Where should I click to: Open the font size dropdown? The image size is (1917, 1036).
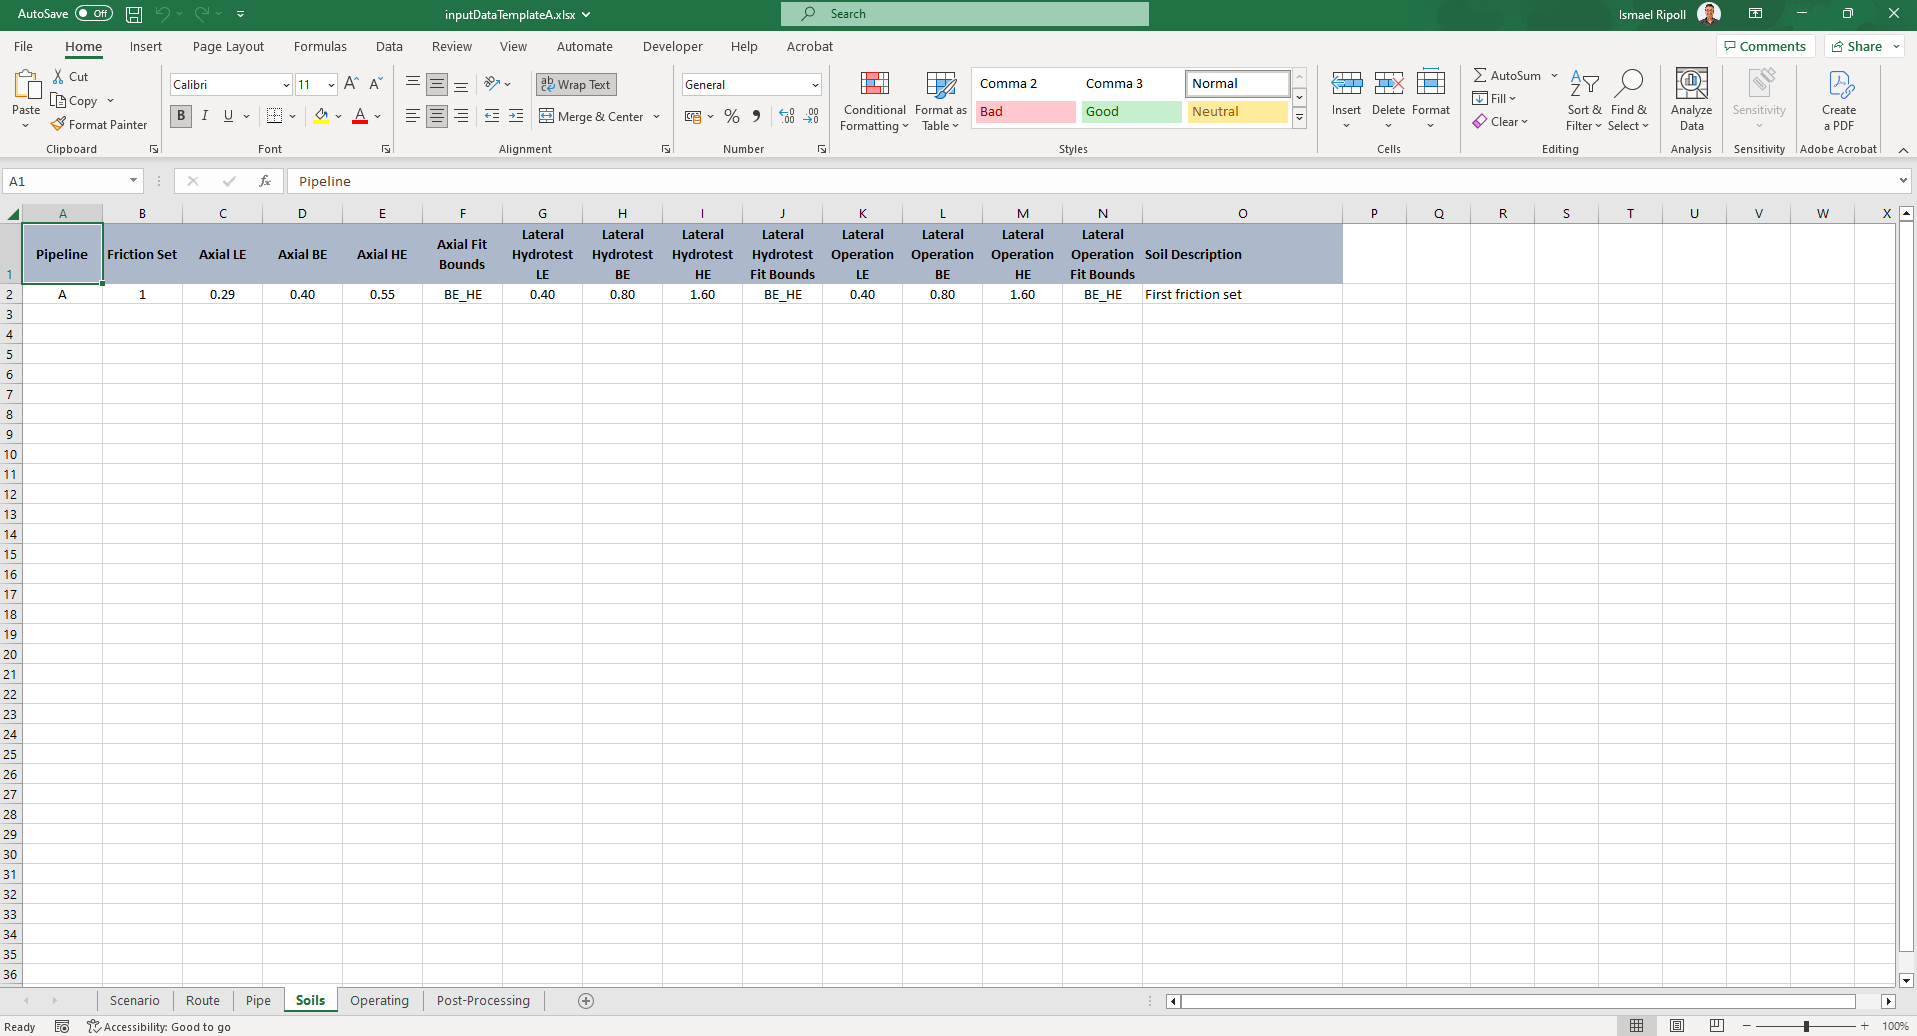pos(331,85)
